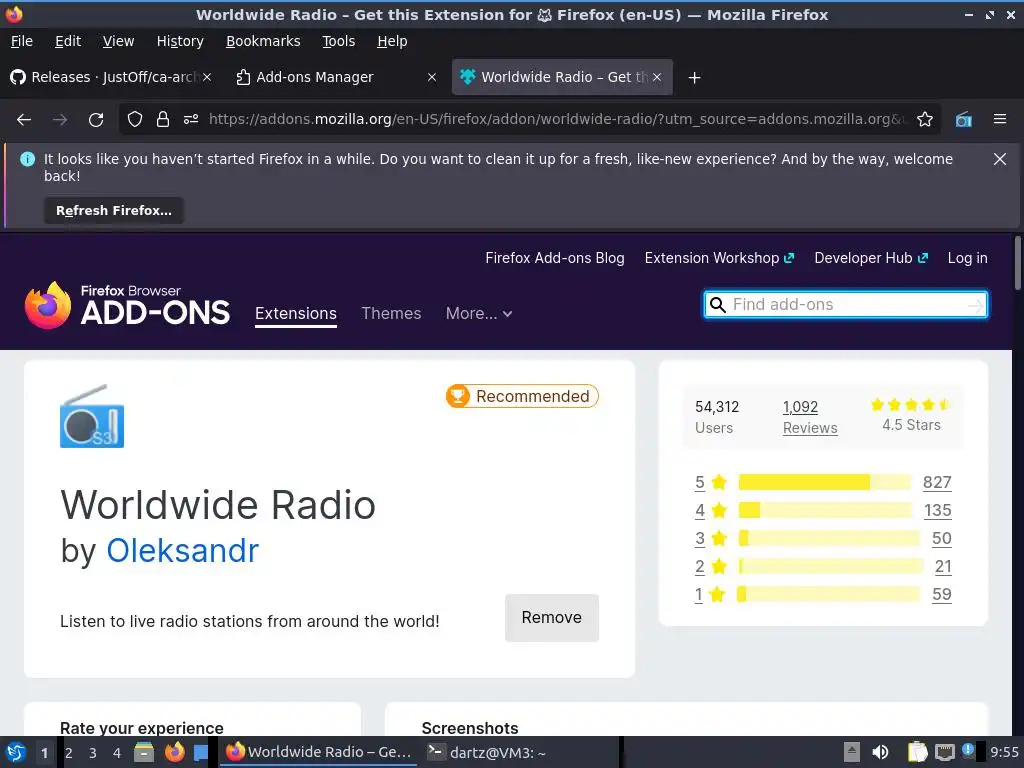
Task: Open the History menu
Action: (x=180, y=41)
